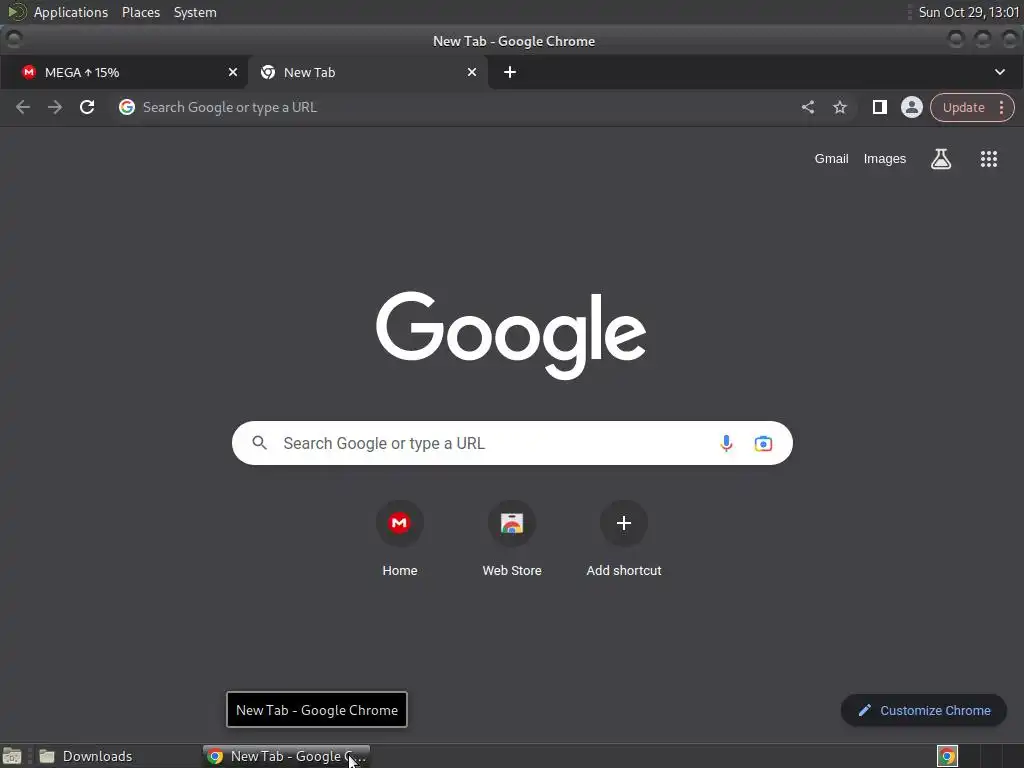1024x768 pixels.
Task: Bookmark this tab with the star icon
Action: [840, 107]
